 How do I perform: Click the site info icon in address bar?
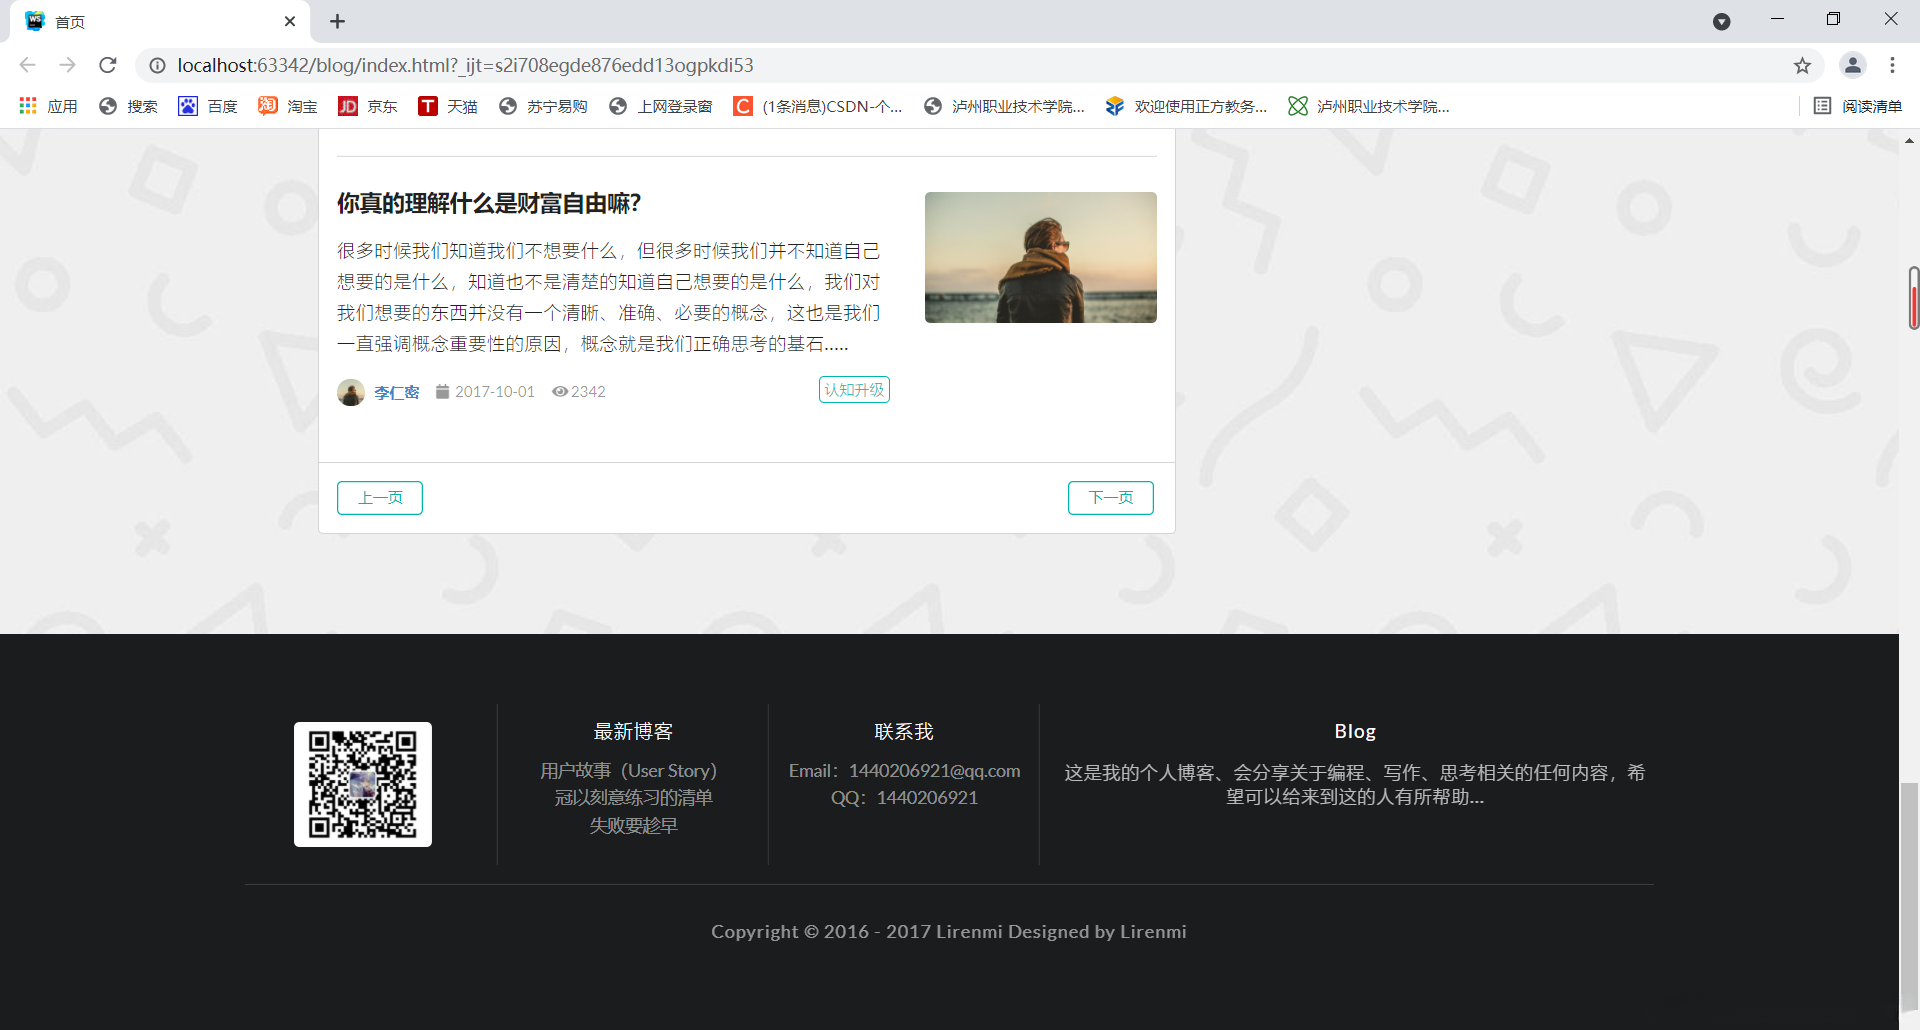coord(157,65)
